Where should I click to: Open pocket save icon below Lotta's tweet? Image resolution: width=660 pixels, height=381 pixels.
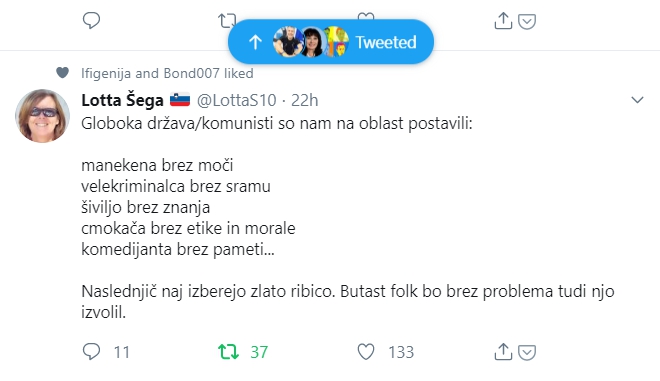[527, 352]
